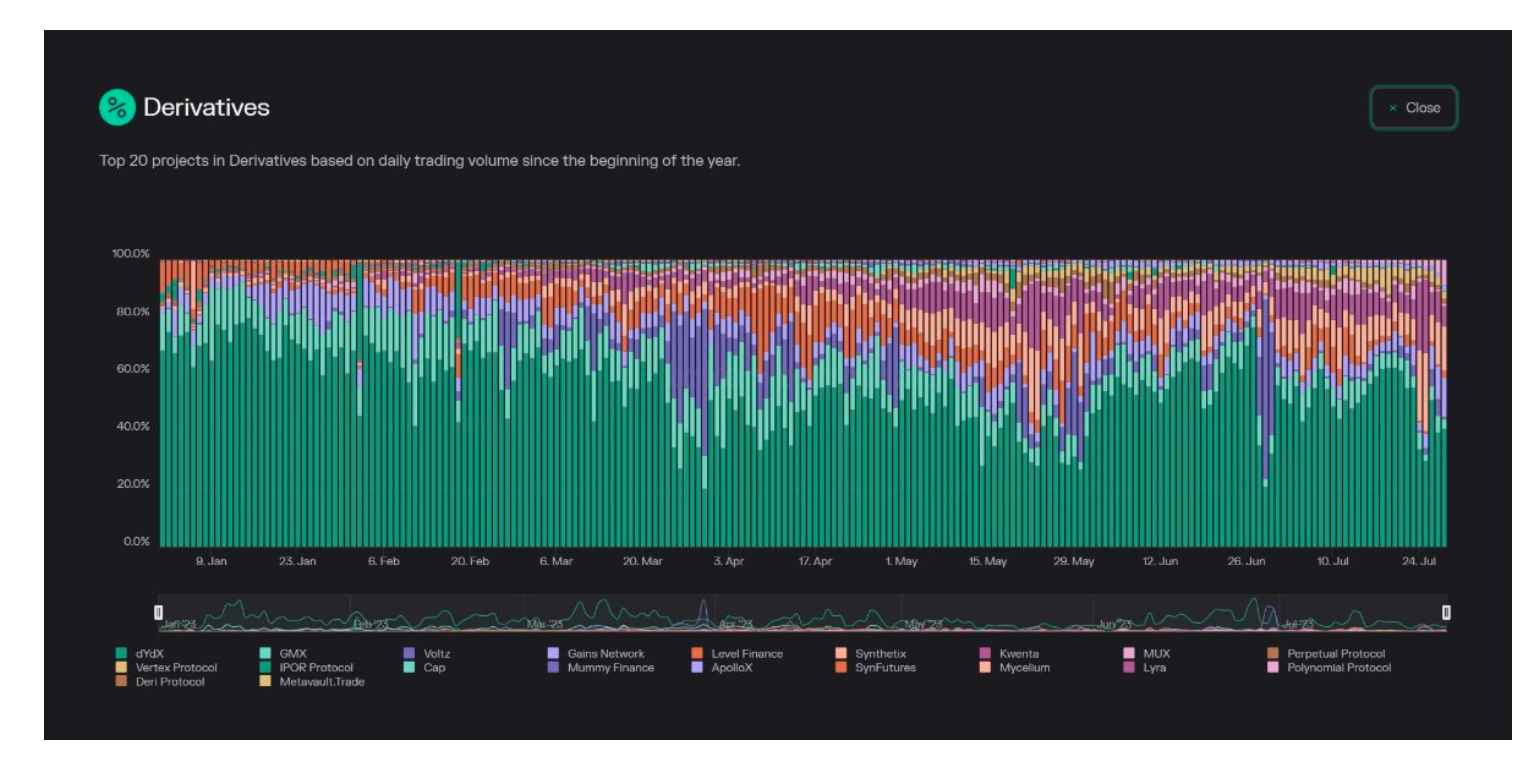Click the 20.0% y-axis label

click(133, 484)
